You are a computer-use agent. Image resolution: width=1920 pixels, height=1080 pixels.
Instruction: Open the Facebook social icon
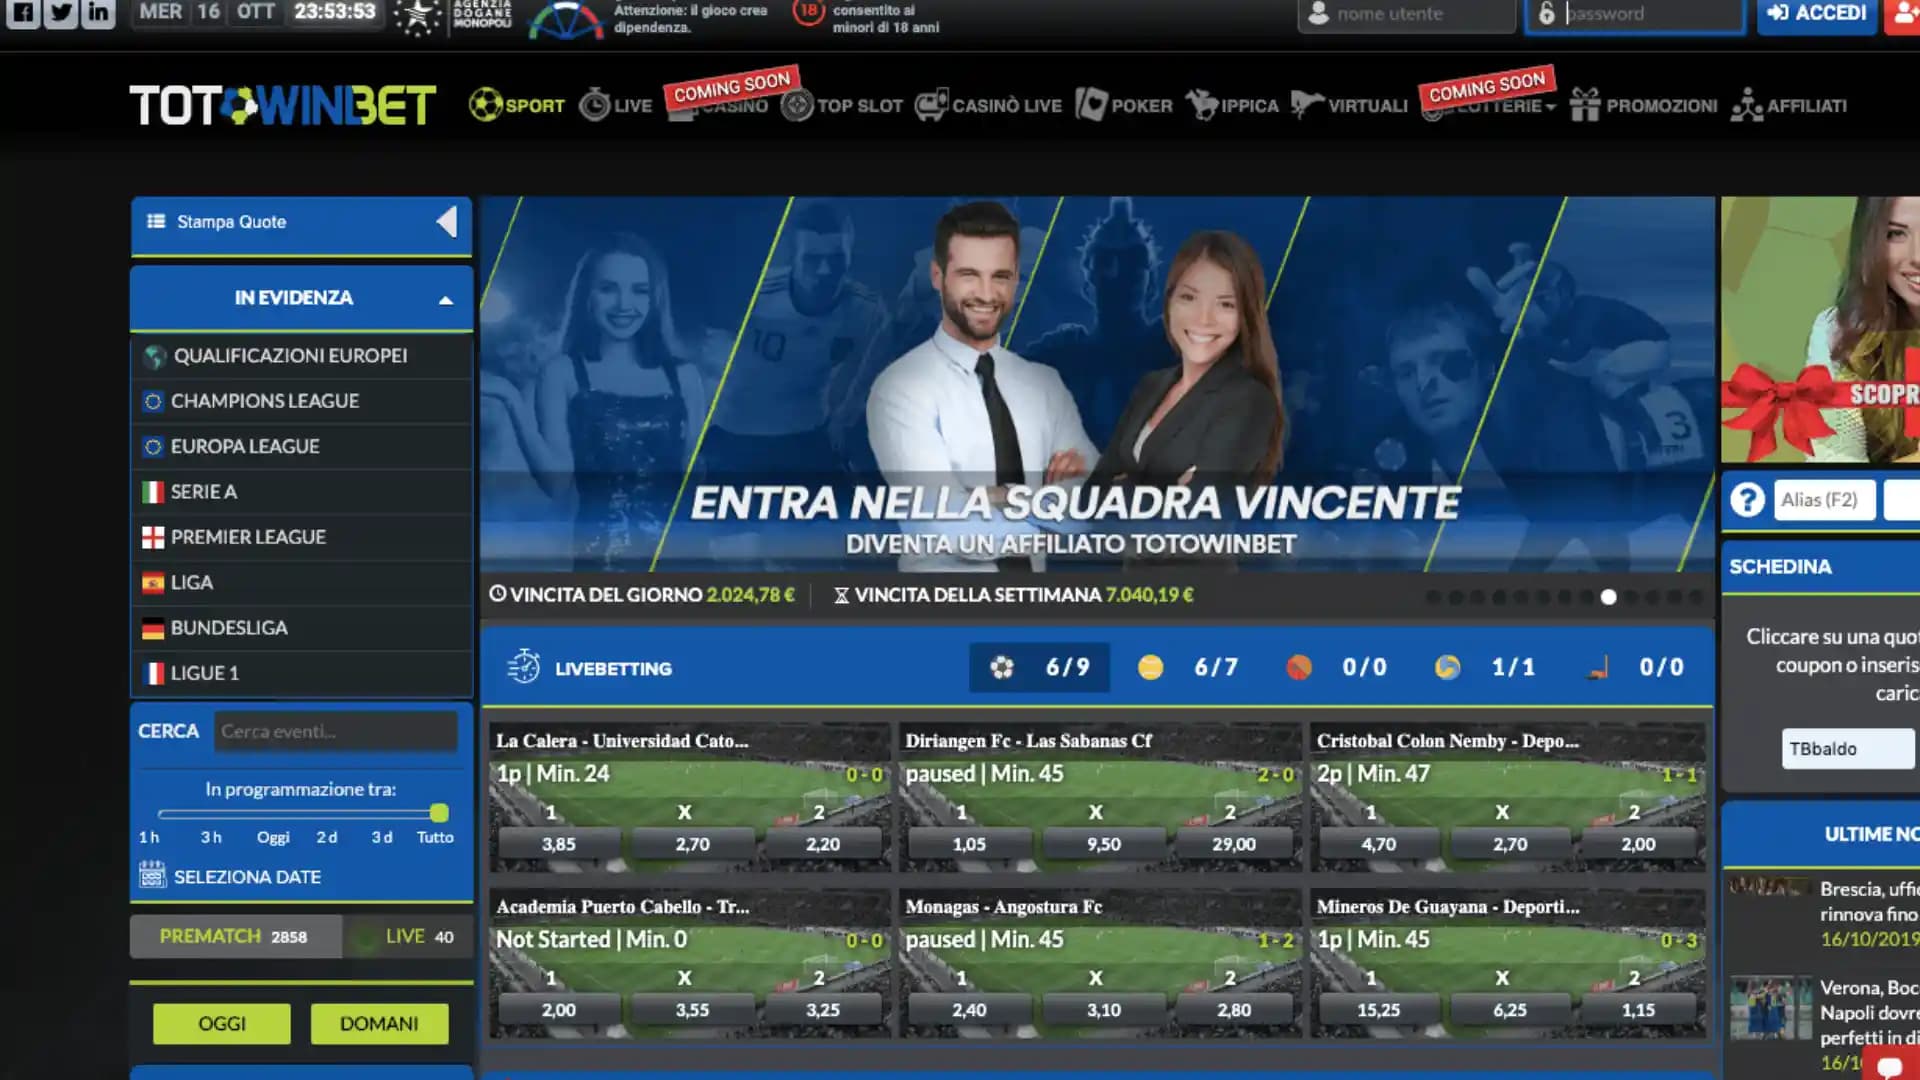pos(23,13)
